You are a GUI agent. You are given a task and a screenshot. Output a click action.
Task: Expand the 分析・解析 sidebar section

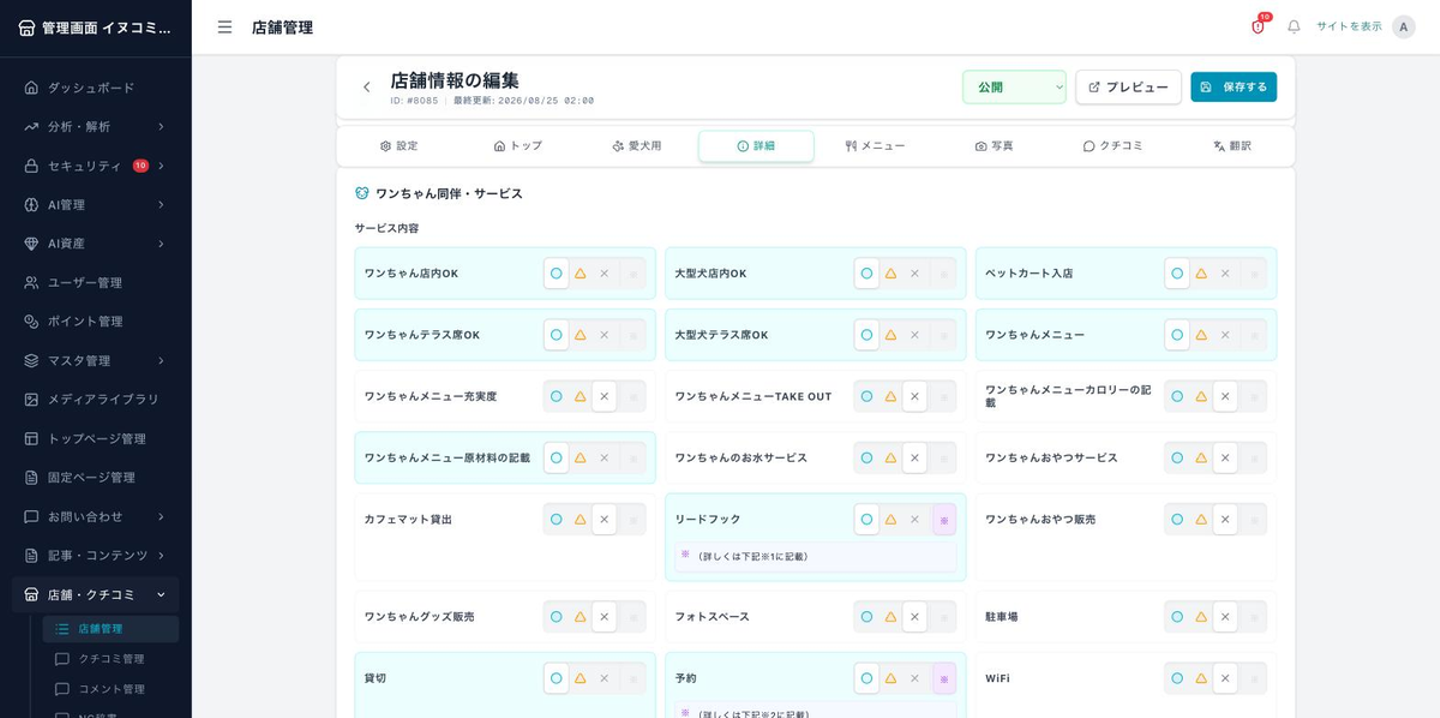tap(96, 127)
